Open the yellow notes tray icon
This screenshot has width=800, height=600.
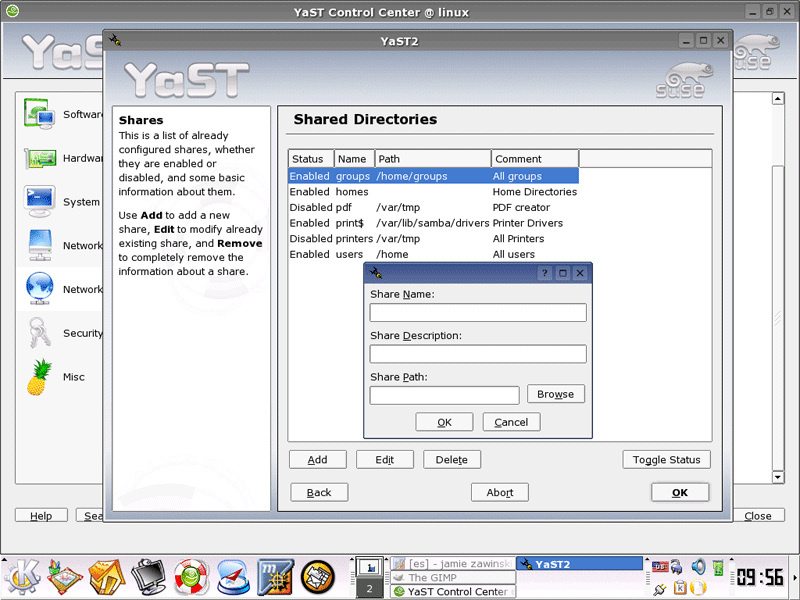[x=698, y=588]
